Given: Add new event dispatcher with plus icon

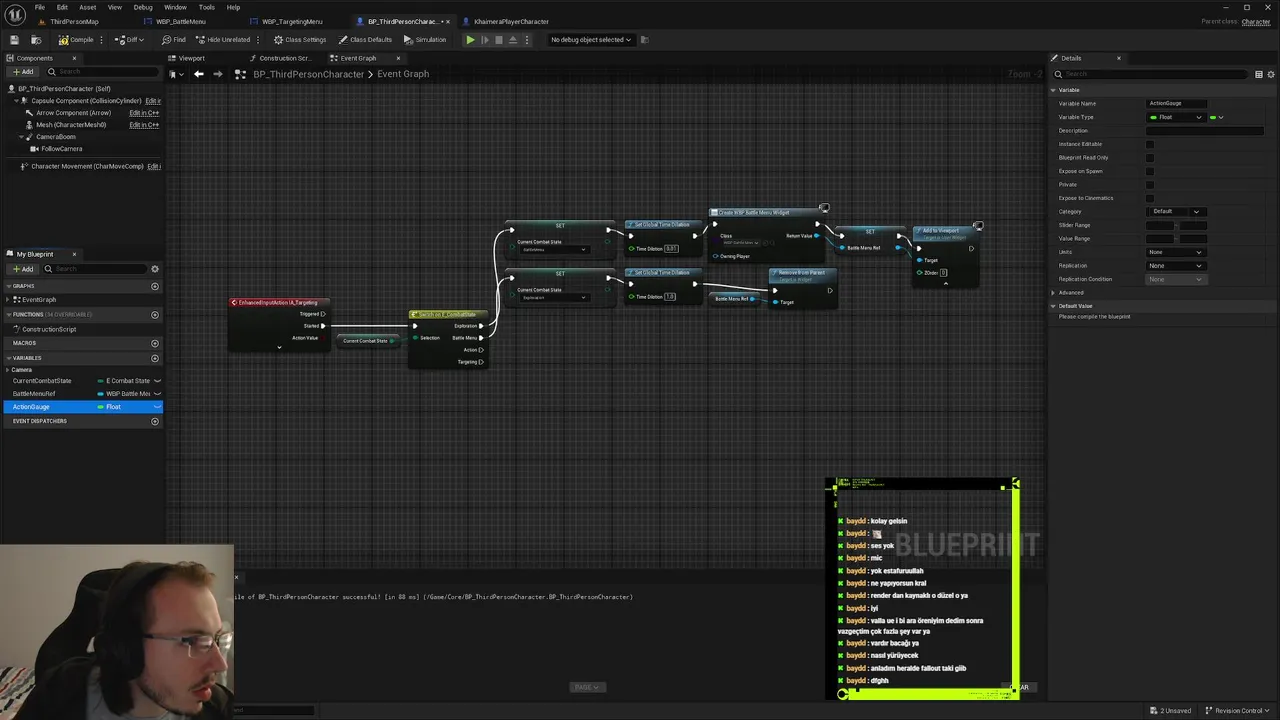Looking at the screenshot, I should (x=155, y=421).
